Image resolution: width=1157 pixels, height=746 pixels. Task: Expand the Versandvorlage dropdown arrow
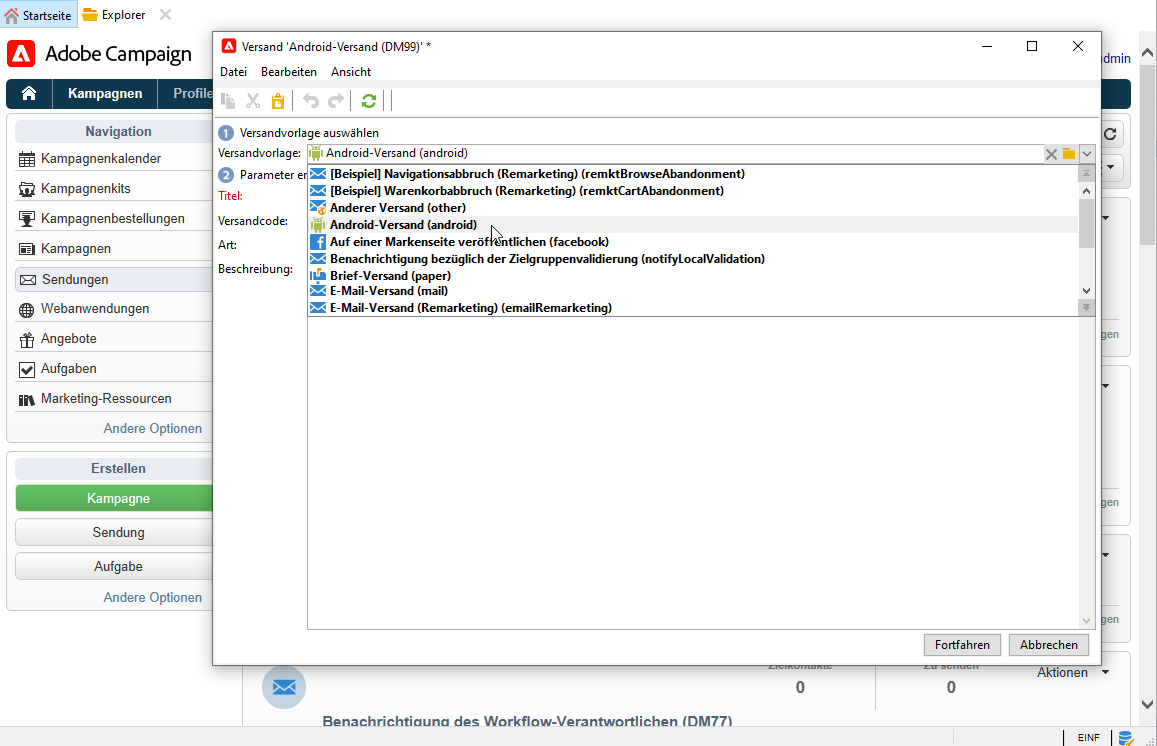(1087, 153)
